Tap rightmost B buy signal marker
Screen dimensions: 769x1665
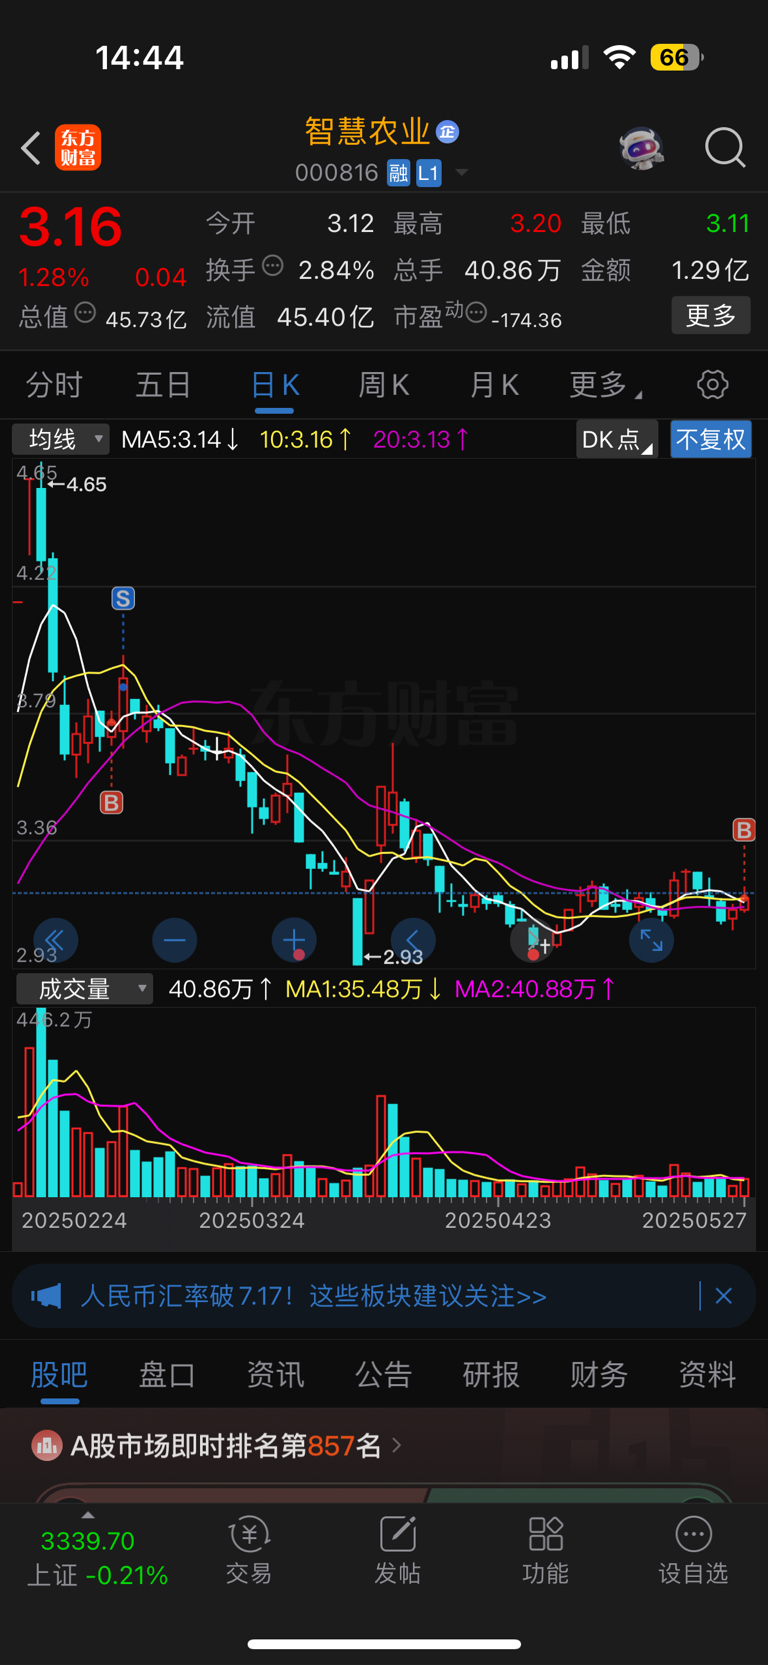(x=744, y=830)
